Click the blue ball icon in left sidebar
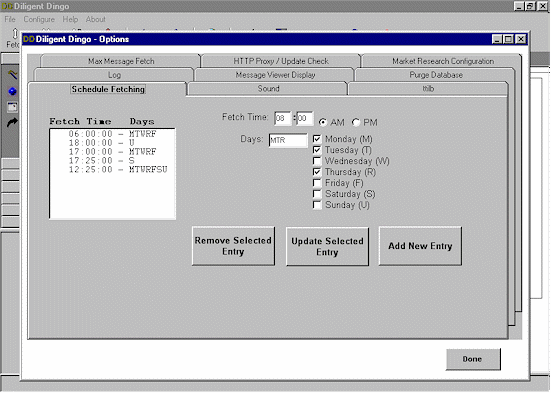 [12, 91]
